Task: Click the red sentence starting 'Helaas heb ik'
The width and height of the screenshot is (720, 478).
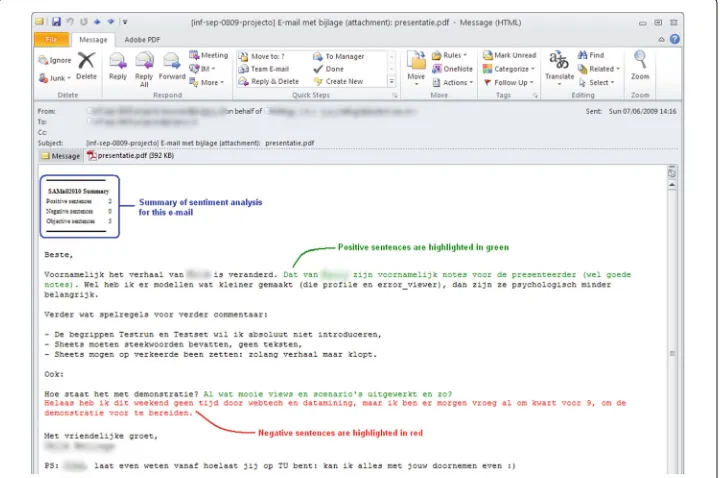Action: [x=335, y=408]
